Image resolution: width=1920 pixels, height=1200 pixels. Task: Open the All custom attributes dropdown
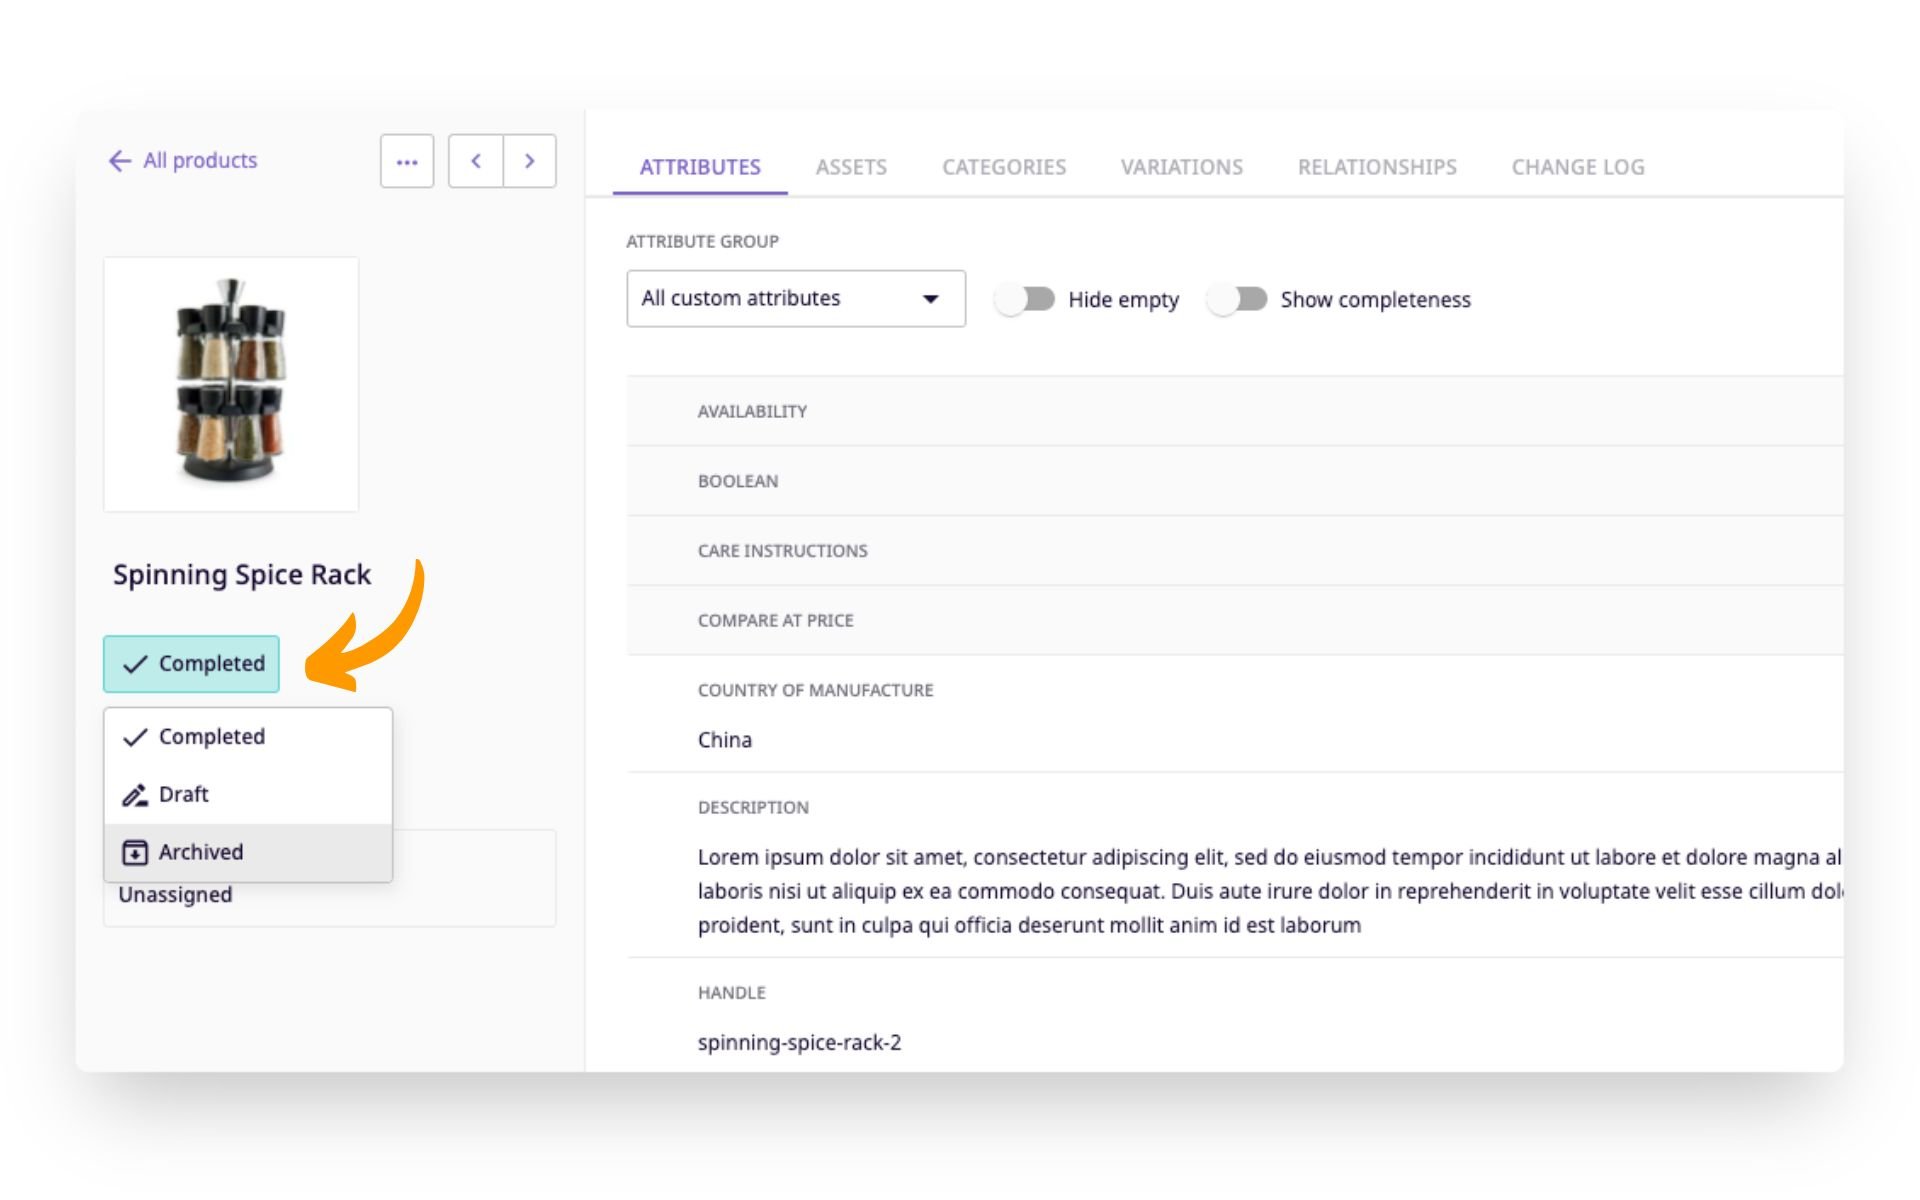pos(795,298)
